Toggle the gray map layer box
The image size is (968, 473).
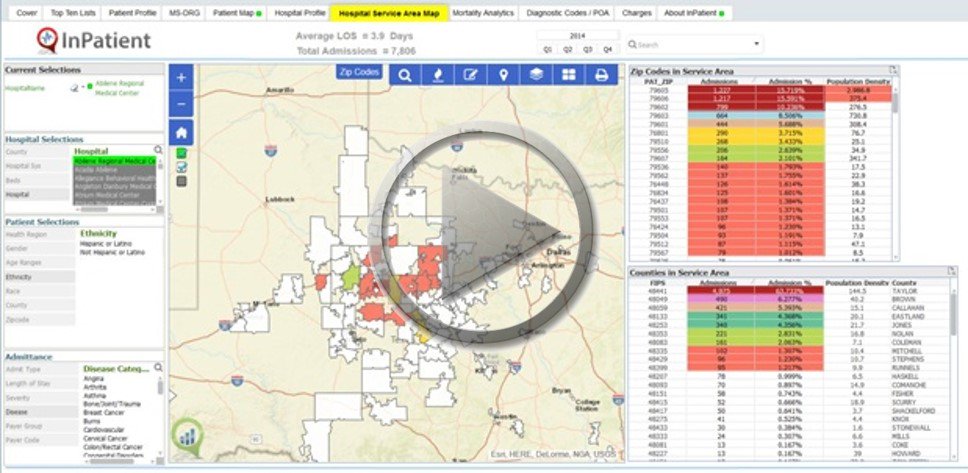(x=182, y=182)
